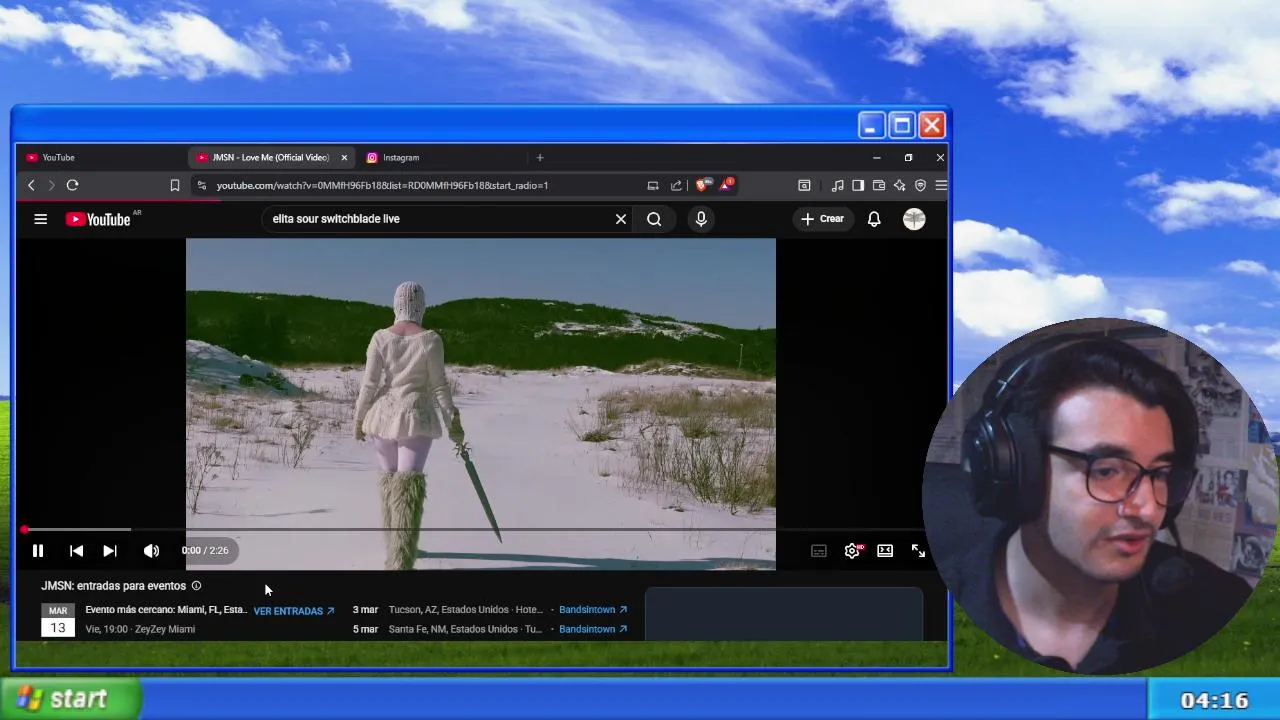Image resolution: width=1280 pixels, height=720 pixels.
Task: Enter fullscreen video mode
Action: pos(918,551)
